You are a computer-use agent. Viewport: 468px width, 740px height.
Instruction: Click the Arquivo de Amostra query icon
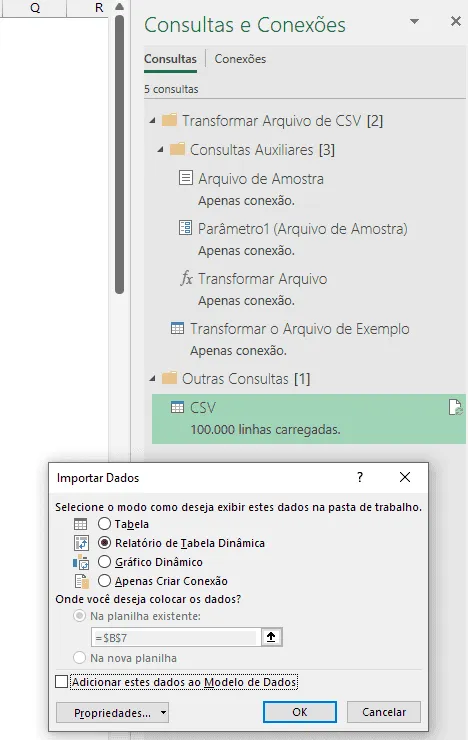(185, 178)
